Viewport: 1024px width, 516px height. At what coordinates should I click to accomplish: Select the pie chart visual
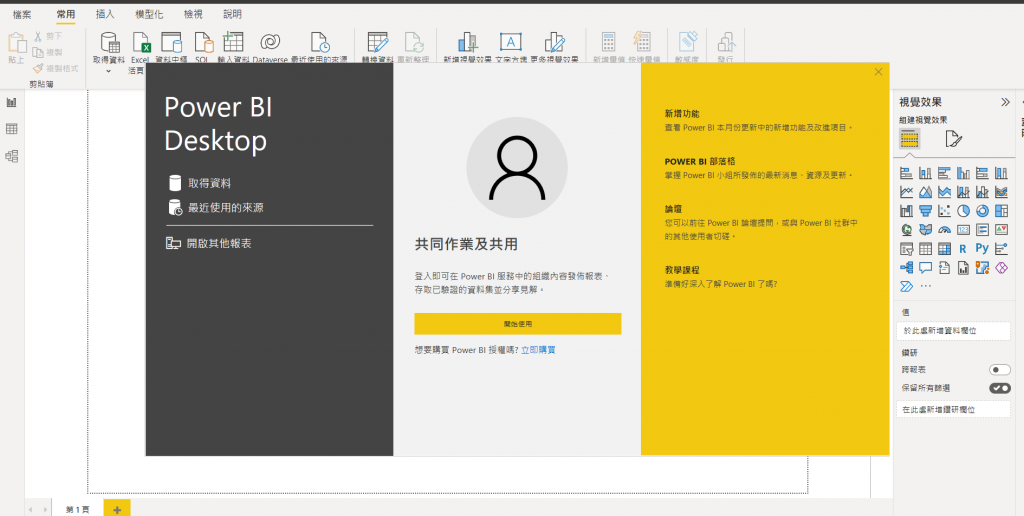963,211
